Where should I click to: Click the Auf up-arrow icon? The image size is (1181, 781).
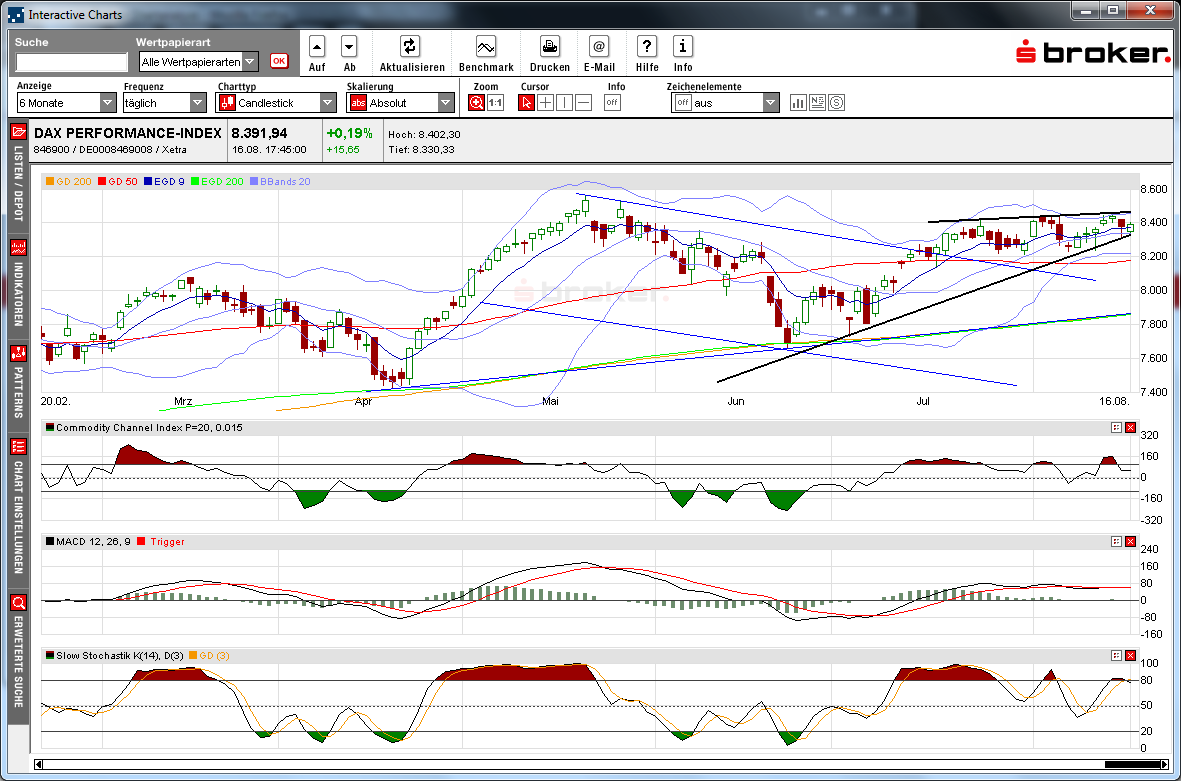(317, 47)
